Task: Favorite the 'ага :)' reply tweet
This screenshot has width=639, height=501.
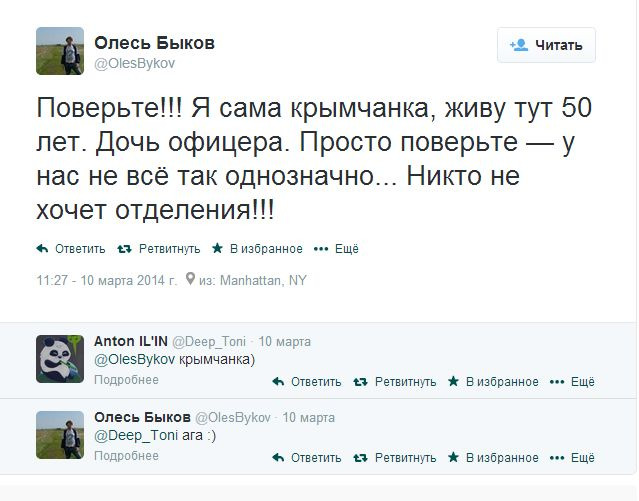Action: coord(453,458)
